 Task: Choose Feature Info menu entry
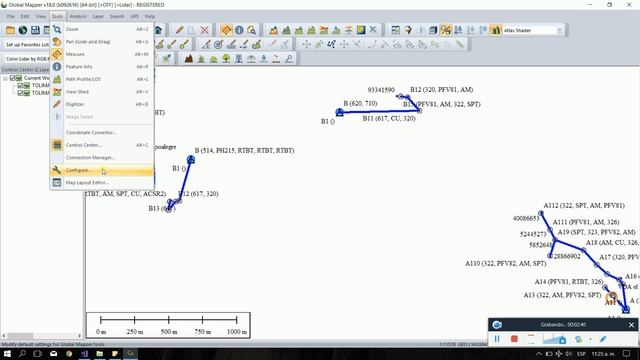coord(102,67)
